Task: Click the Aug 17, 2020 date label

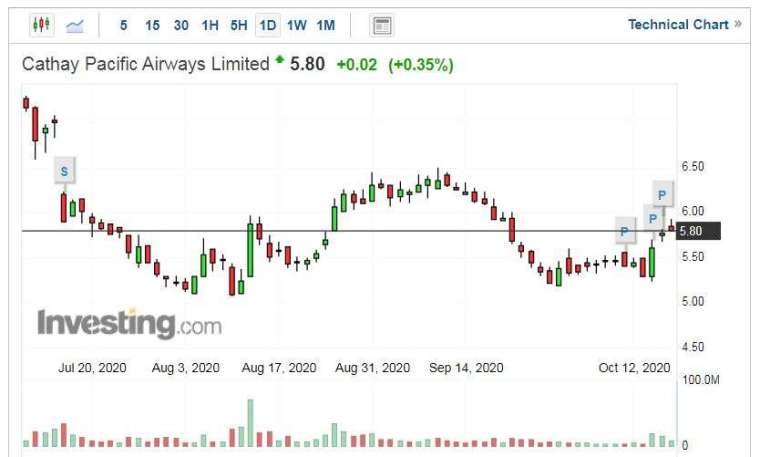Action: [279, 368]
